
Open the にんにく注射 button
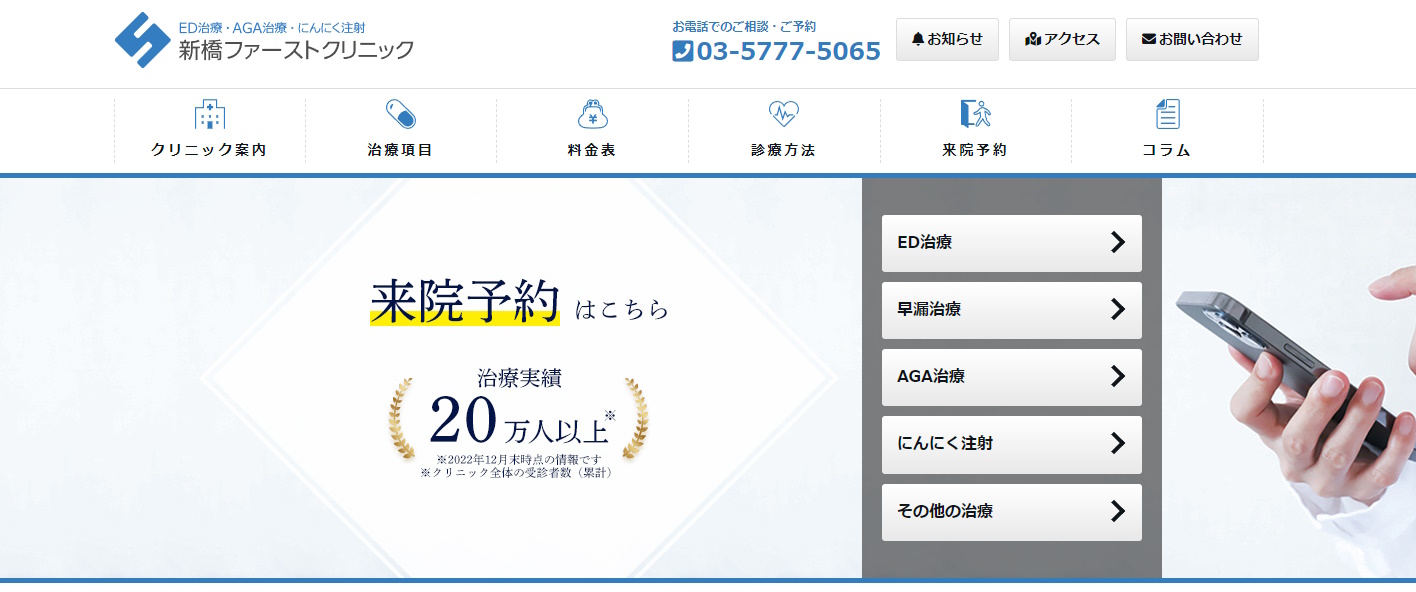[x=1011, y=444]
